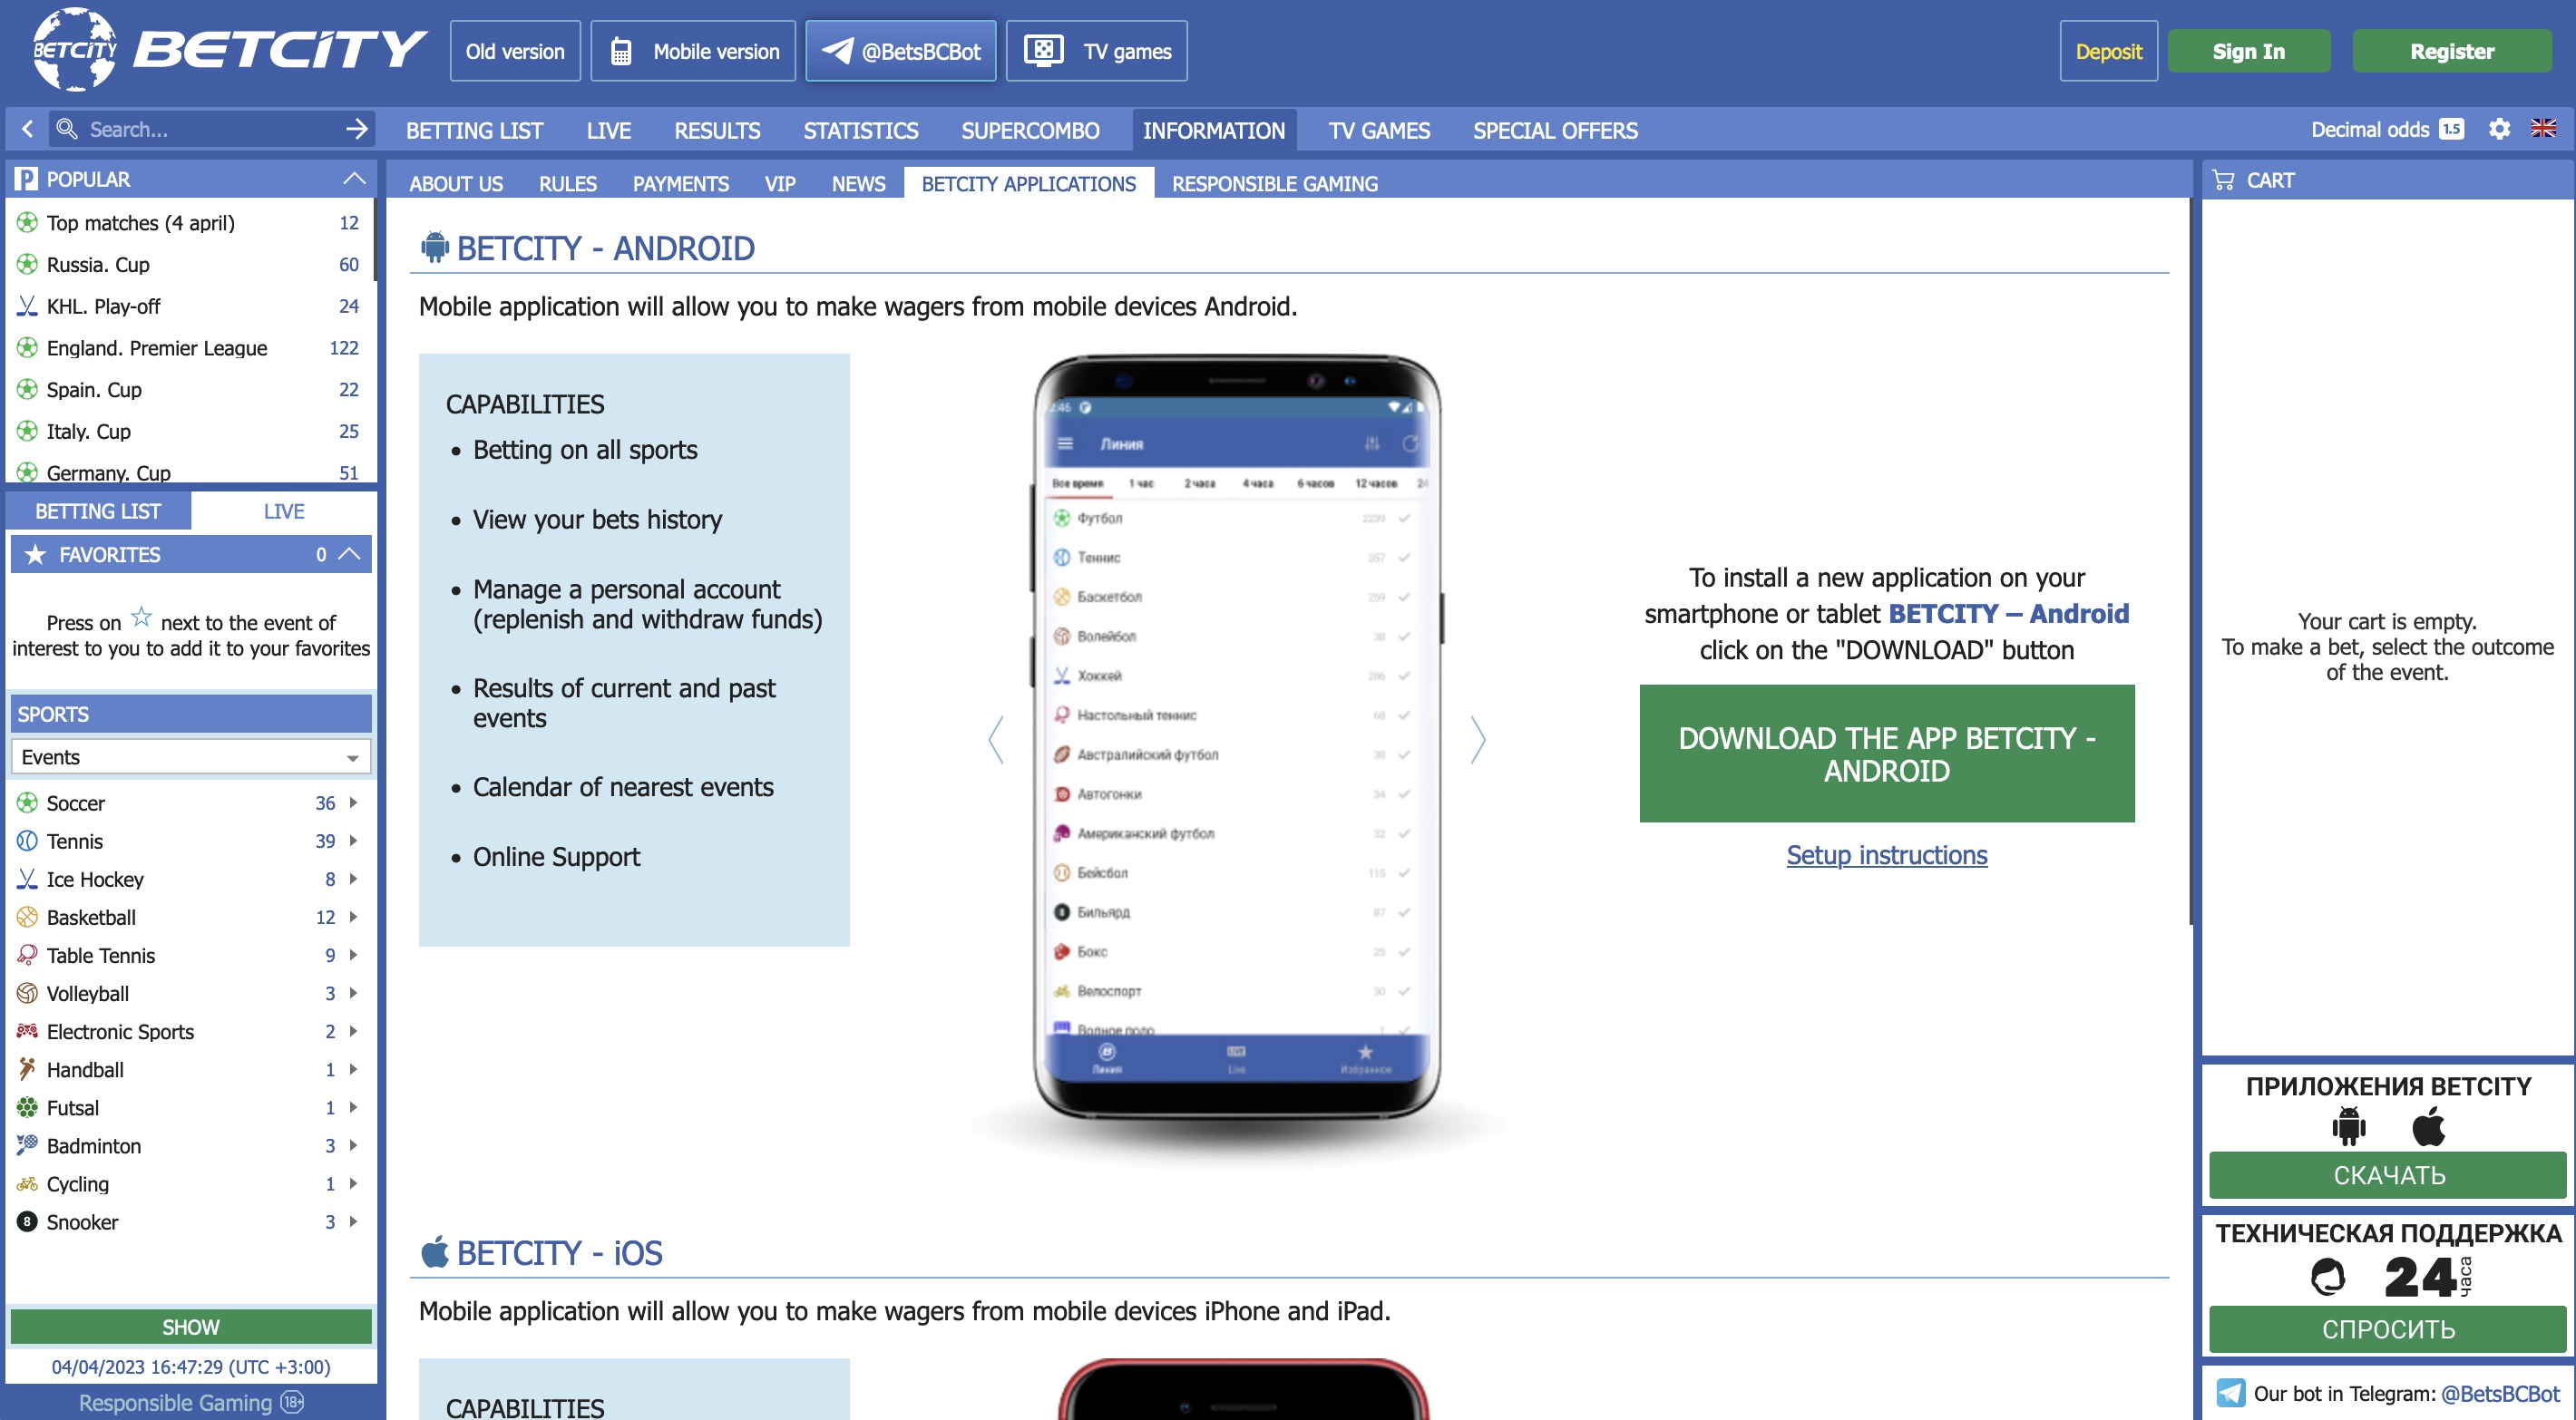This screenshot has width=2576, height=1420.
Task: Download the Betcity Android app
Action: click(1886, 754)
